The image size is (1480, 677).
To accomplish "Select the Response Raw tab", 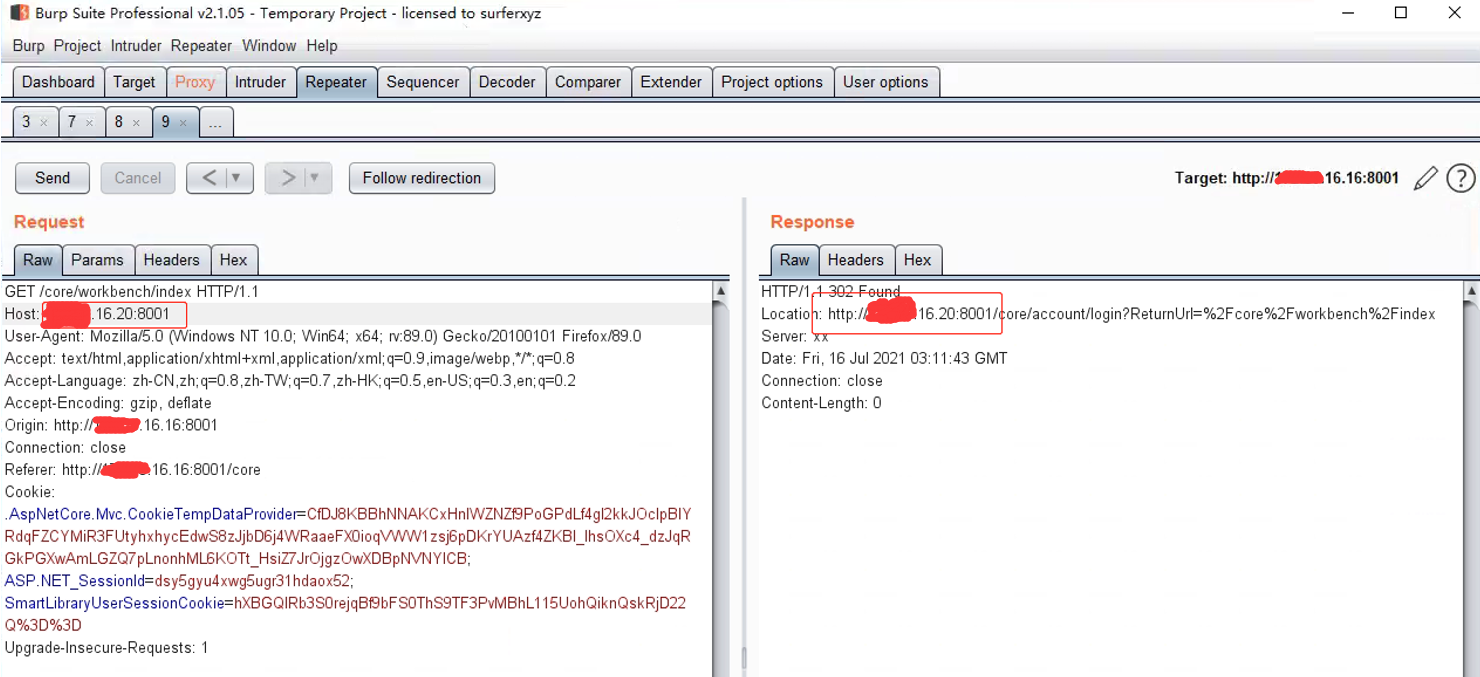I will pos(795,260).
